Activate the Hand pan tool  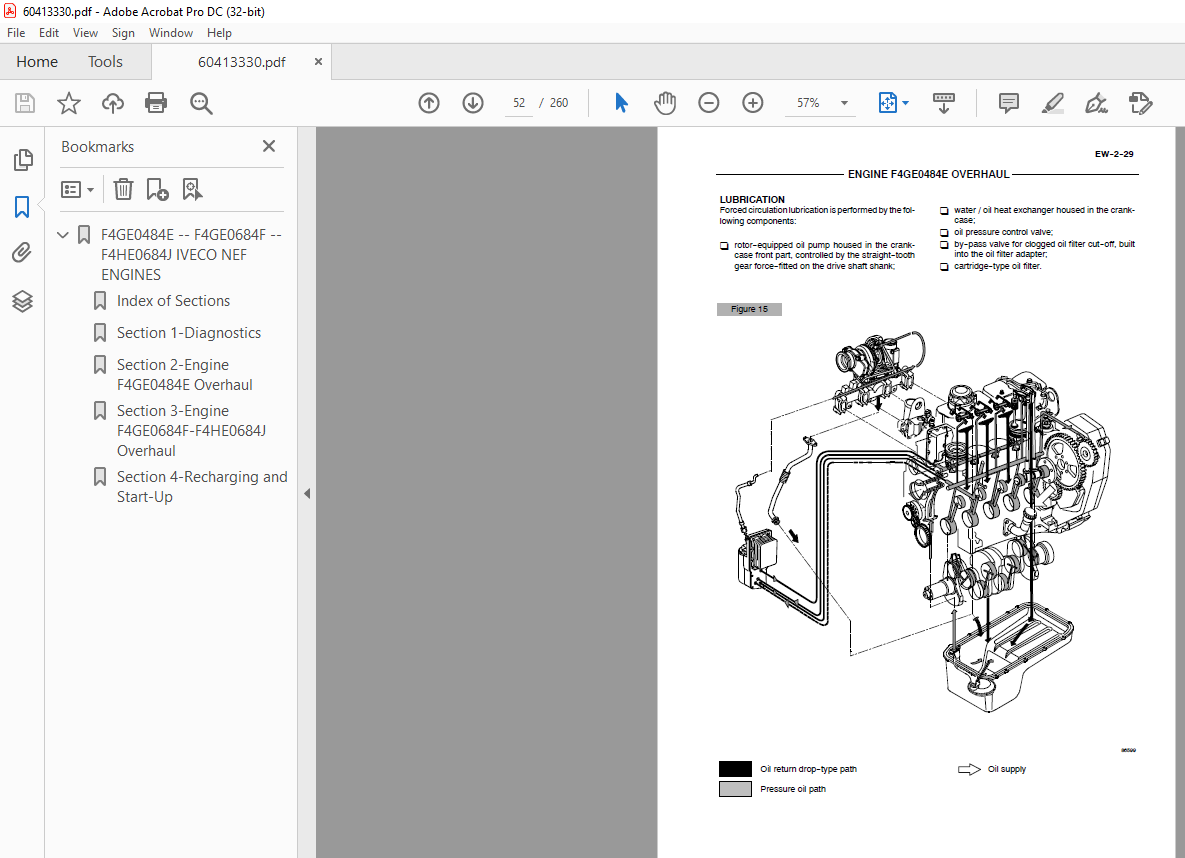[x=665, y=103]
